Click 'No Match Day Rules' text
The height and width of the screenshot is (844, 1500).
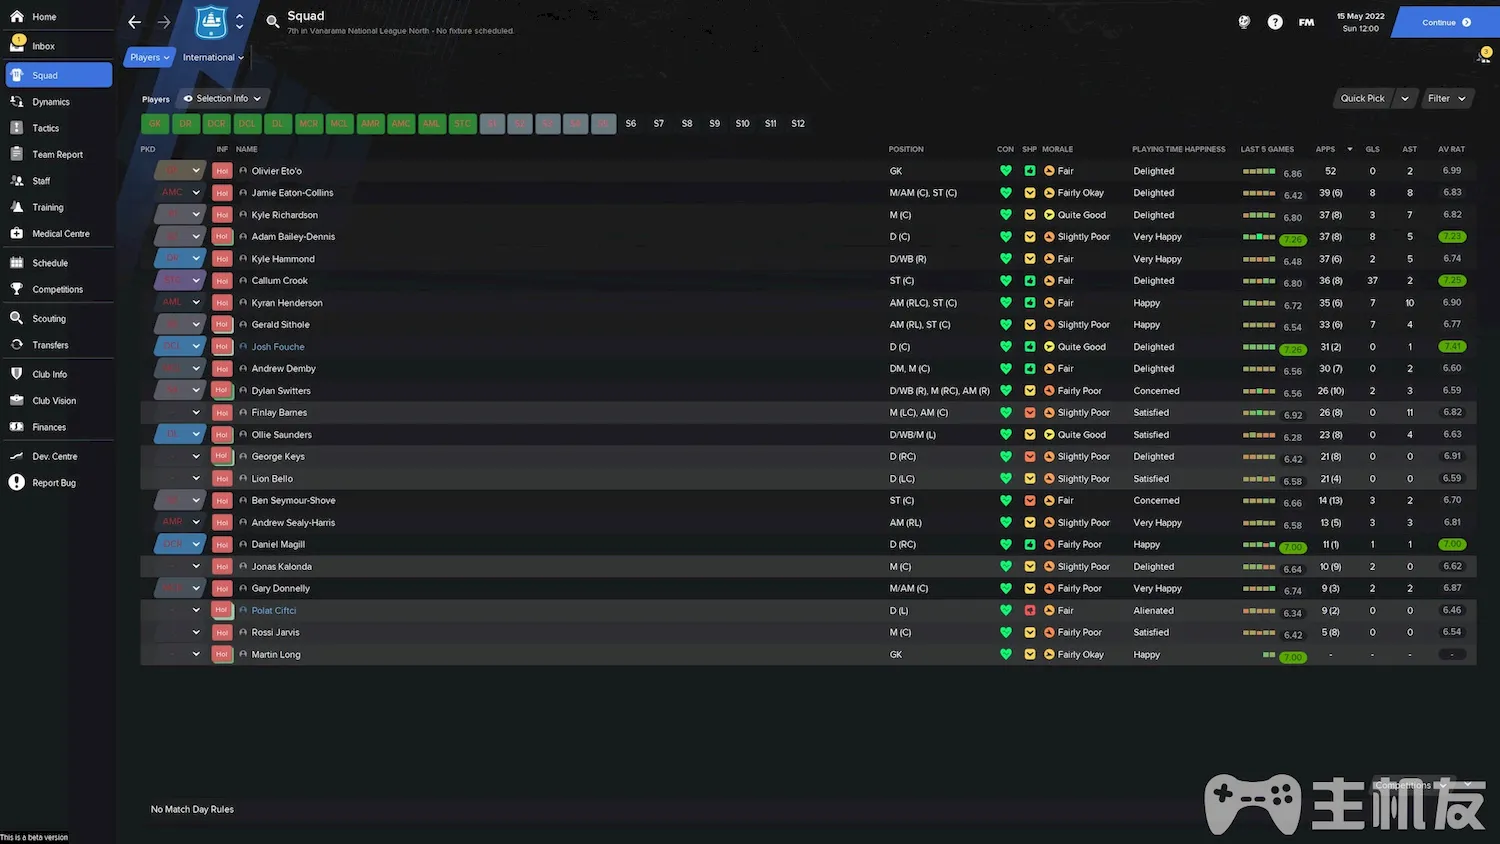[192, 810]
